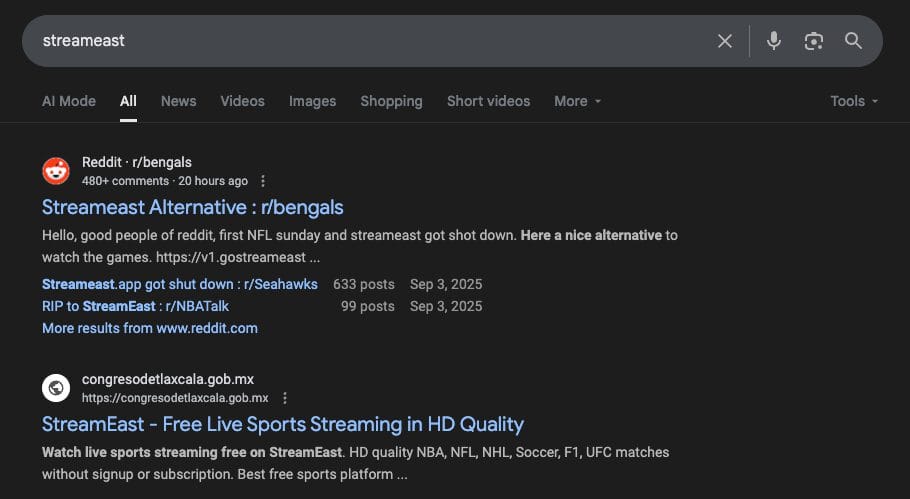Open Streameast.app got shut down r/Seahawks link
Image resolution: width=910 pixels, height=499 pixels.
[180, 284]
